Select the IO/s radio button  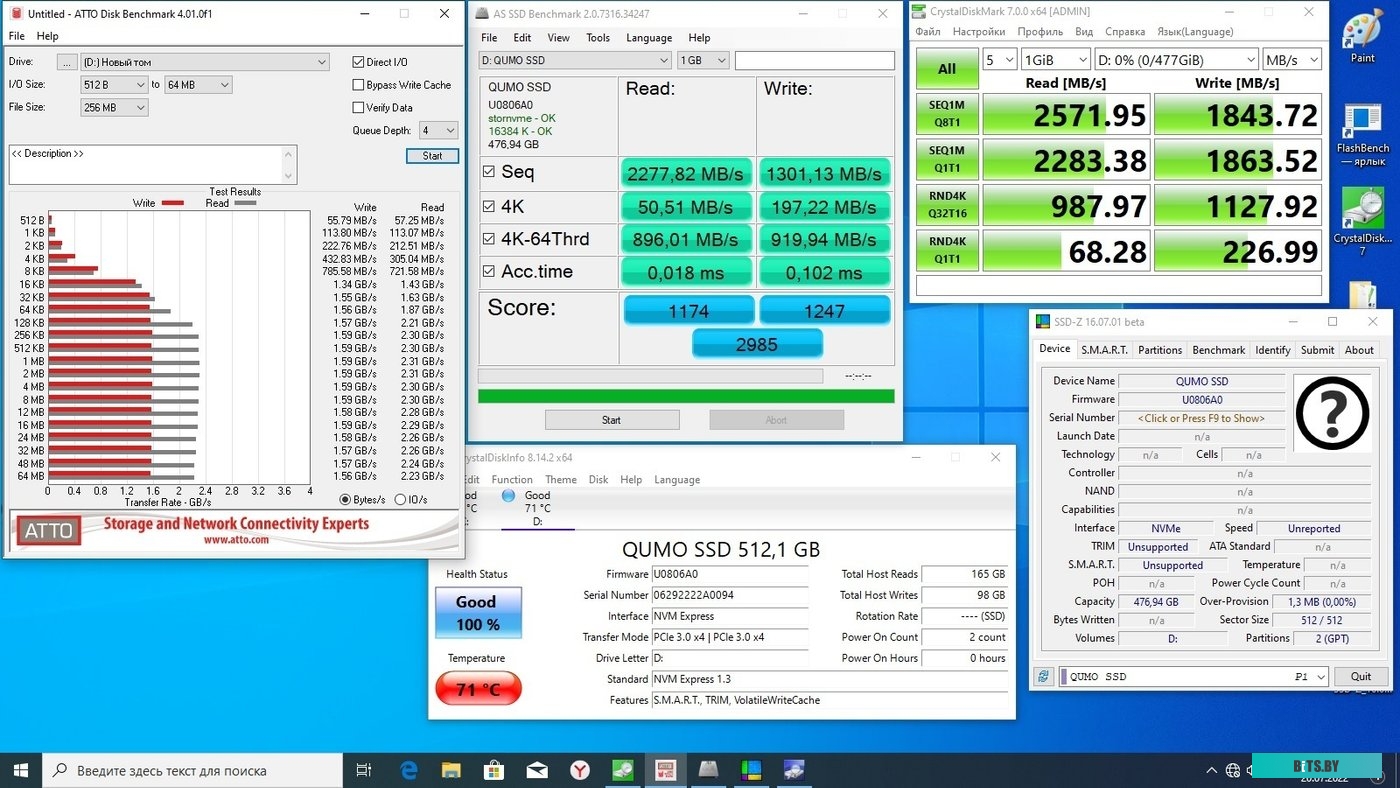coord(400,500)
